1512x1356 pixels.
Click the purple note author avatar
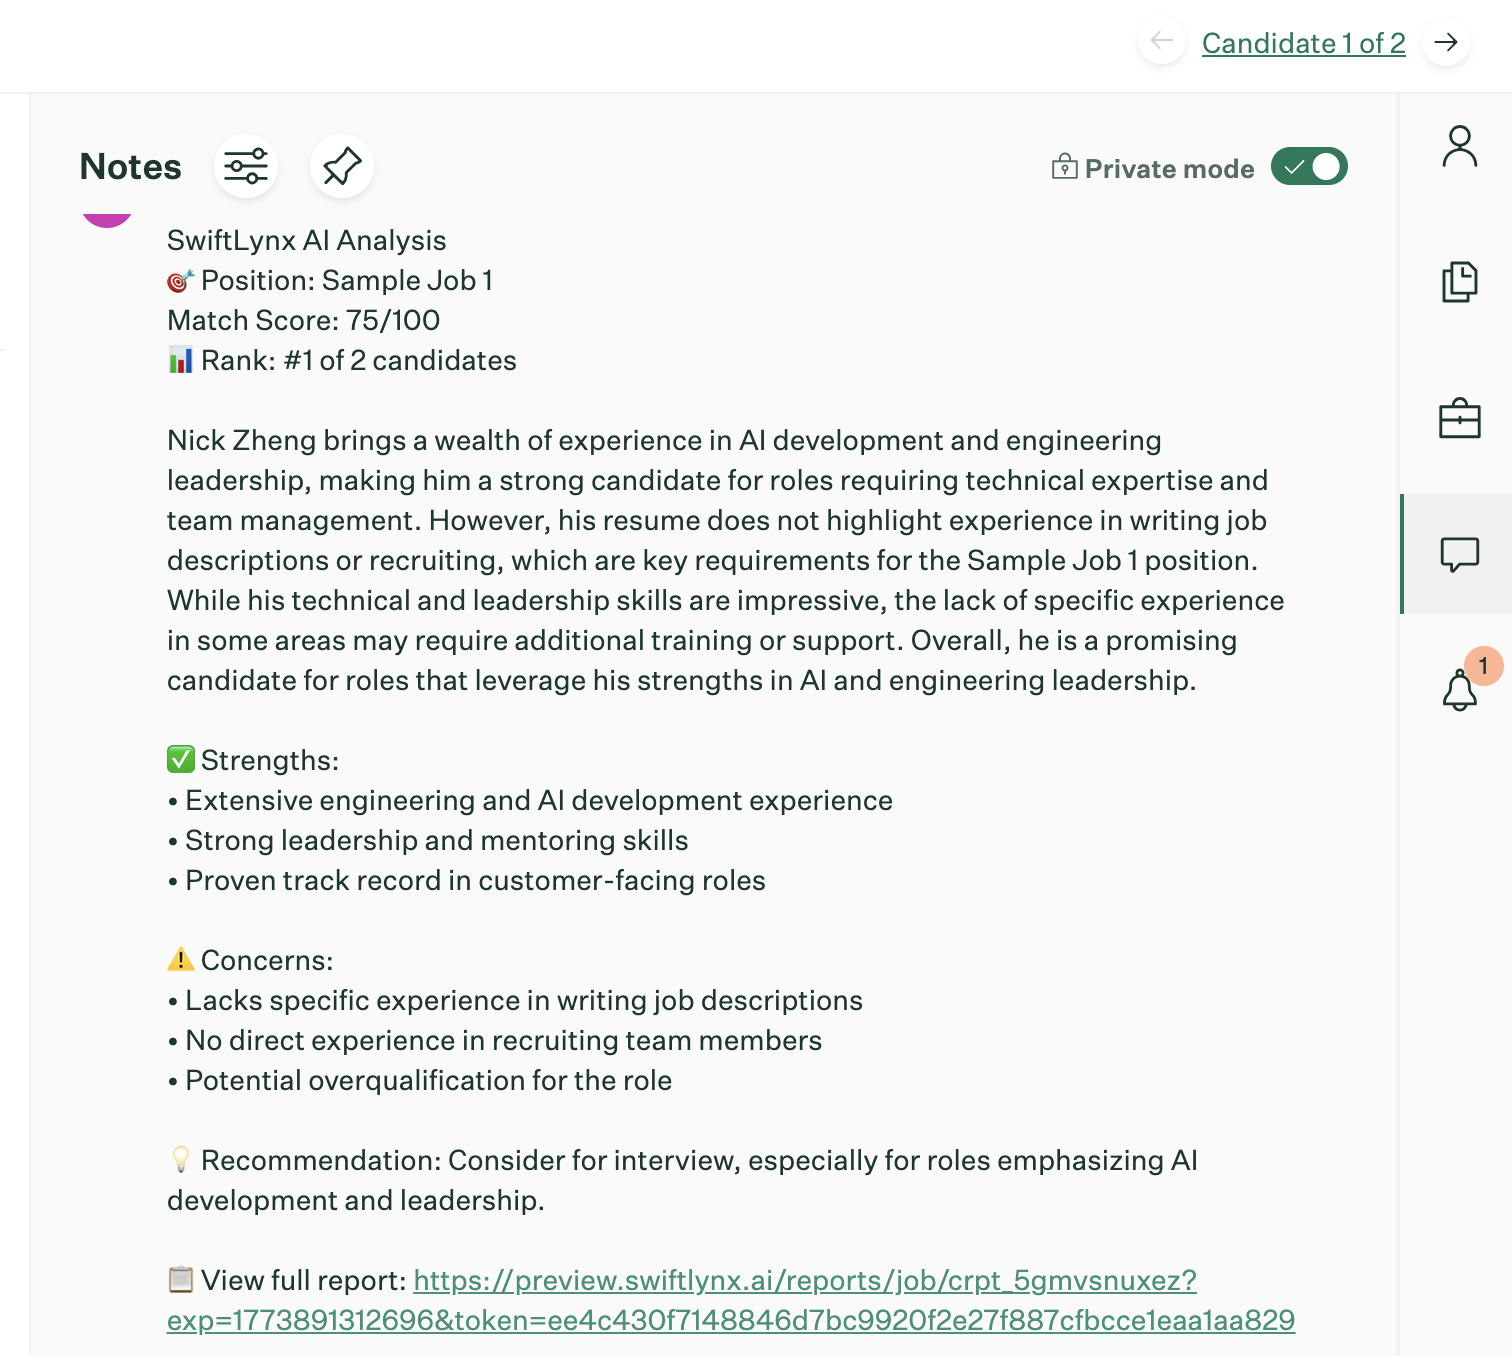107,216
